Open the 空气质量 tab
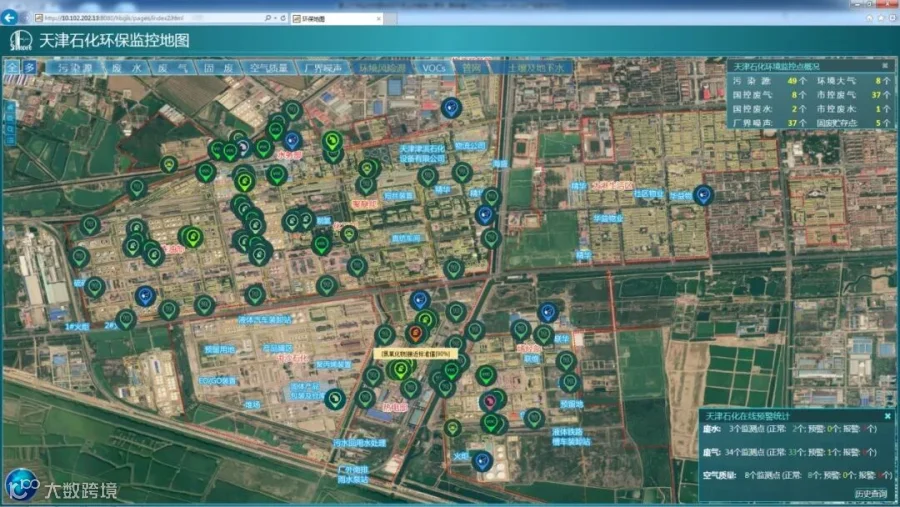The width and height of the screenshot is (900, 507). [x=268, y=68]
